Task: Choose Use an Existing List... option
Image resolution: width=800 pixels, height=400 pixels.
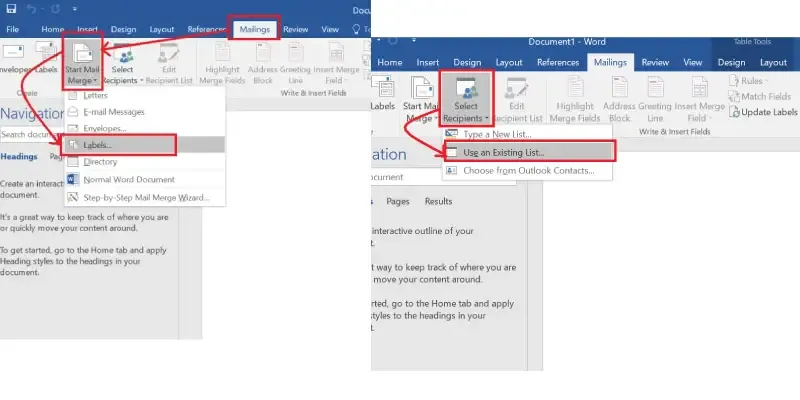Action: point(530,152)
